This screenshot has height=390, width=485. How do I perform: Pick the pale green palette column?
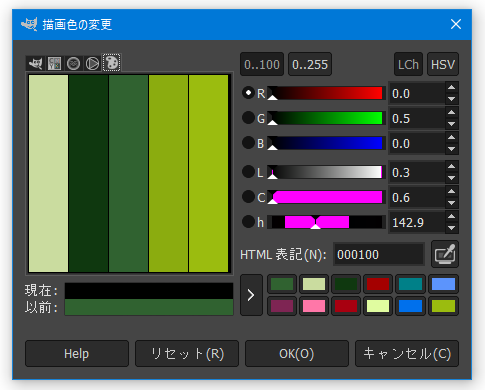point(49,173)
